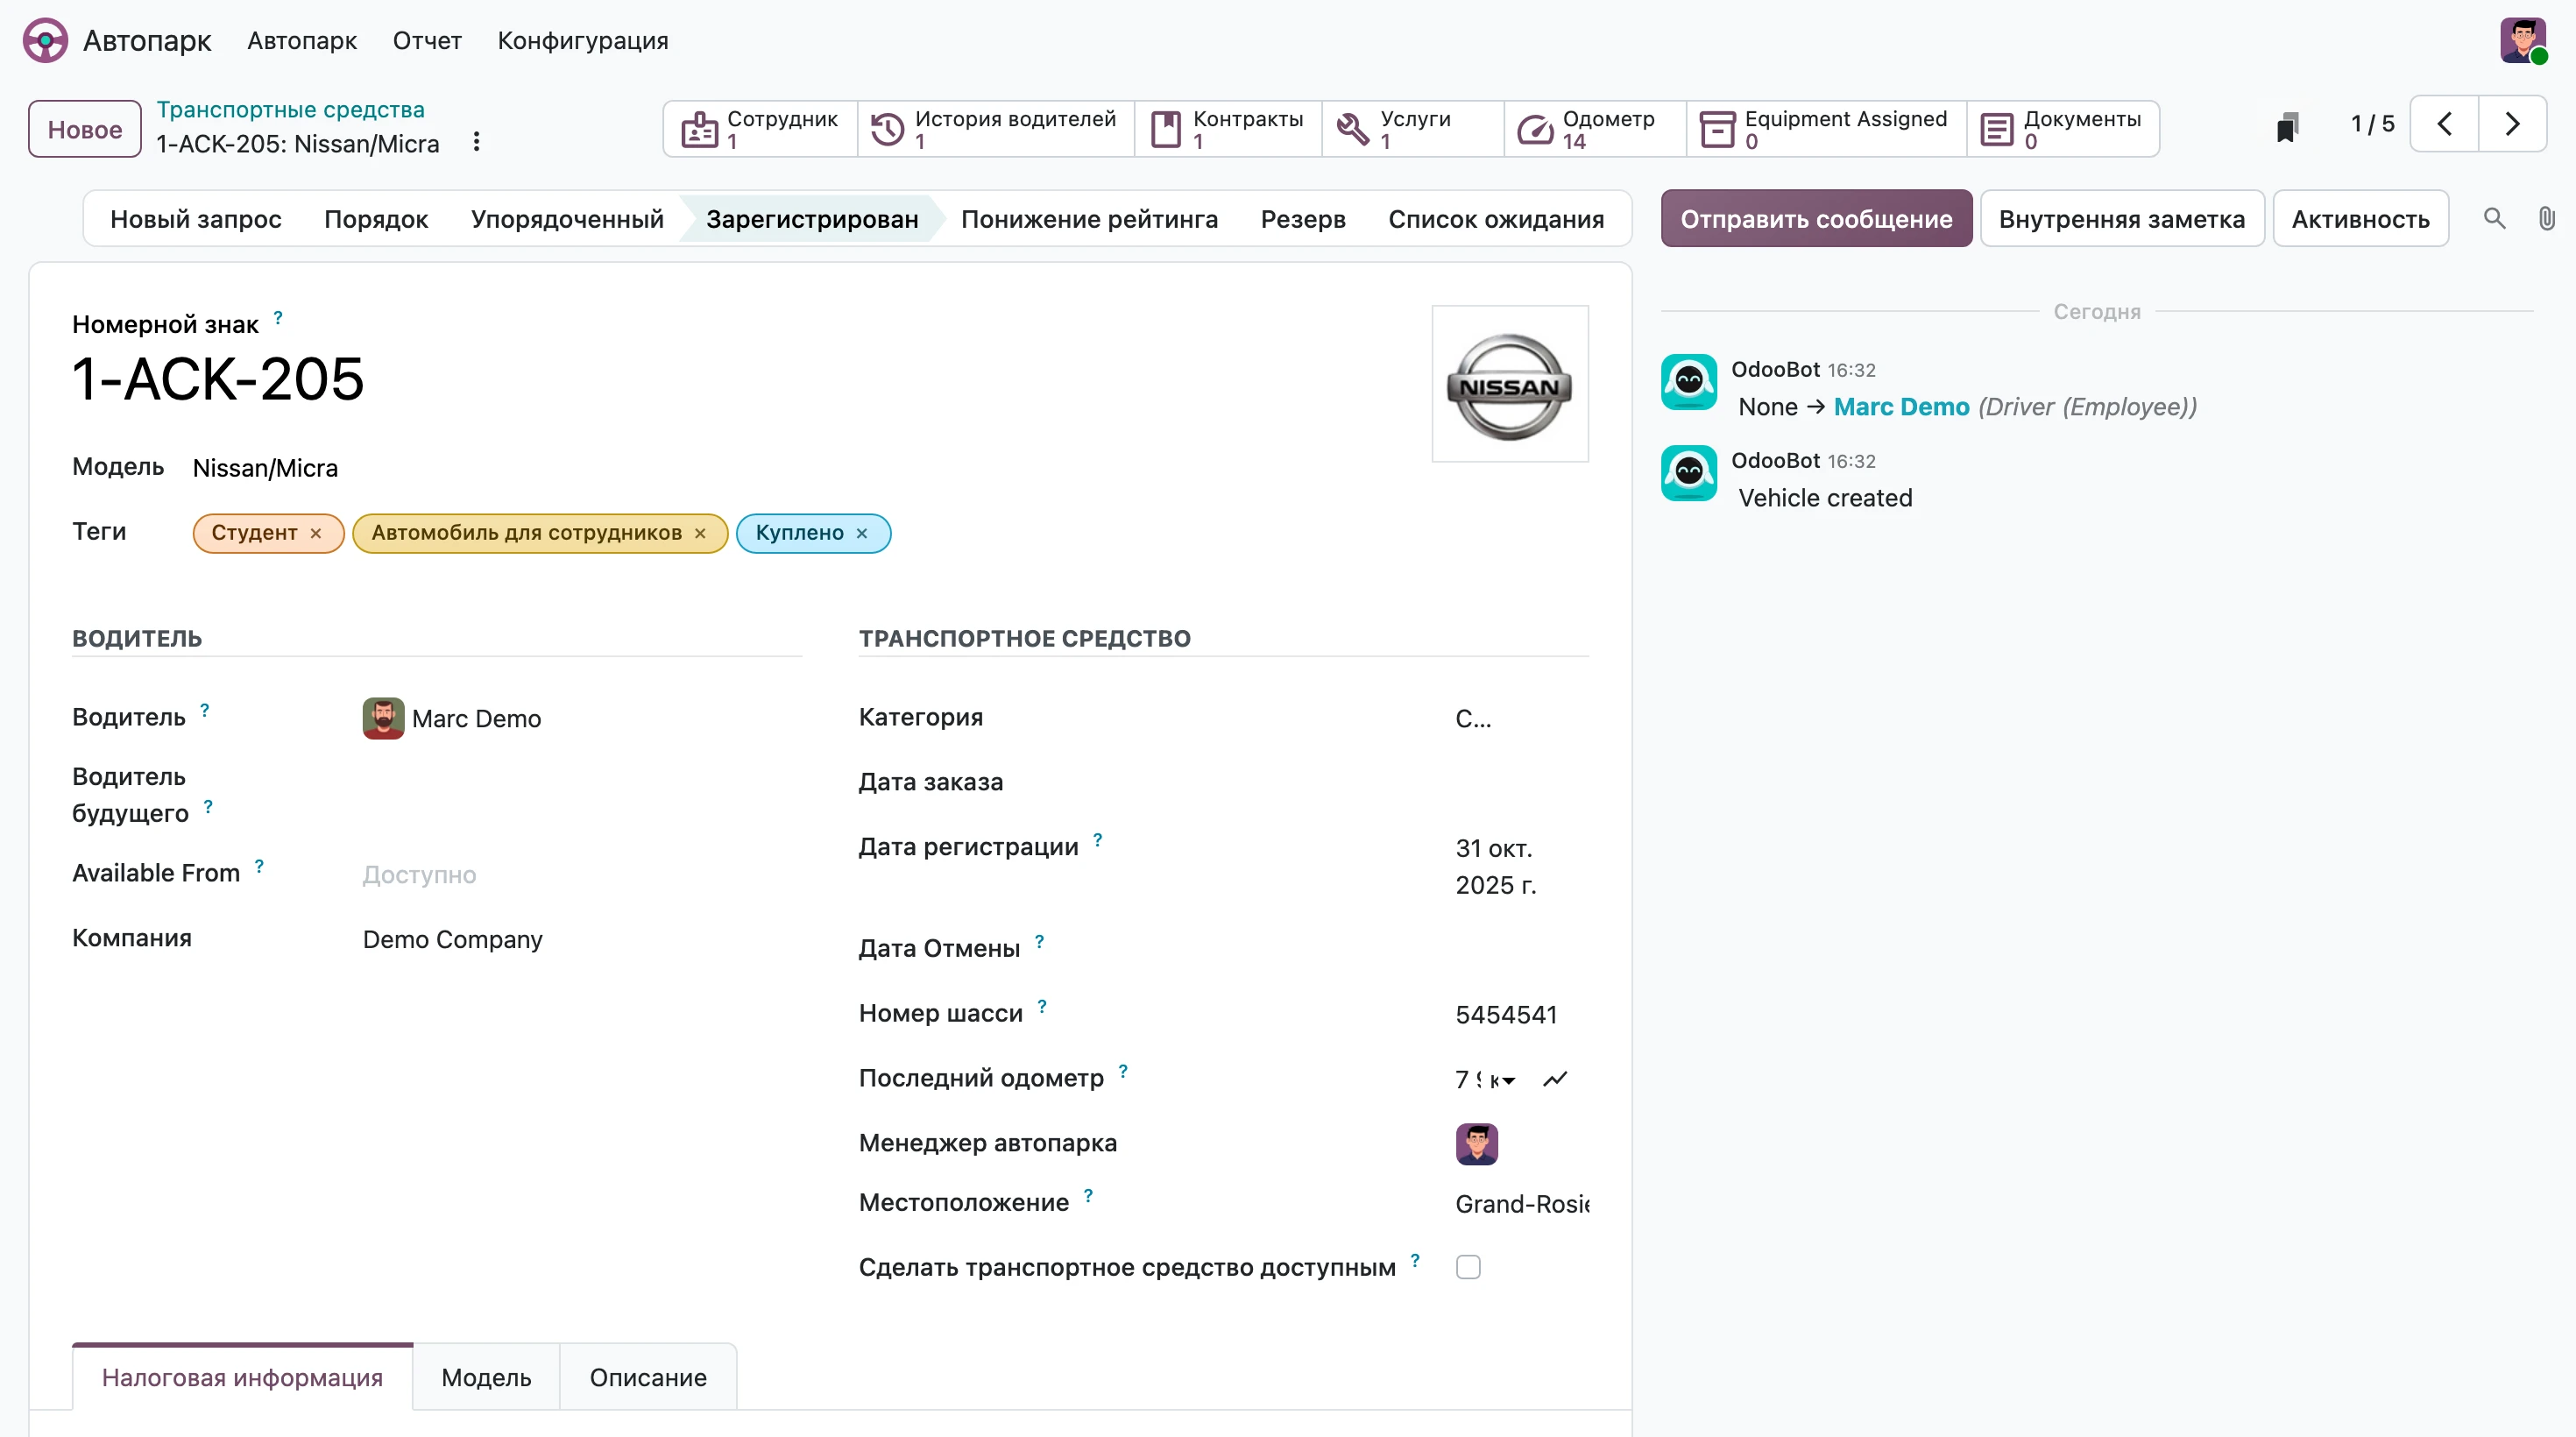Open the odometer unit dropdown

(x=1502, y=1080)
